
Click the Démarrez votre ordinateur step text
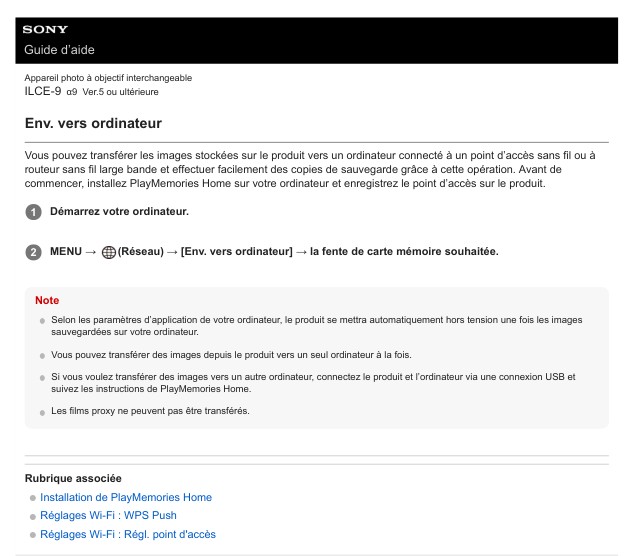(119, 212)
